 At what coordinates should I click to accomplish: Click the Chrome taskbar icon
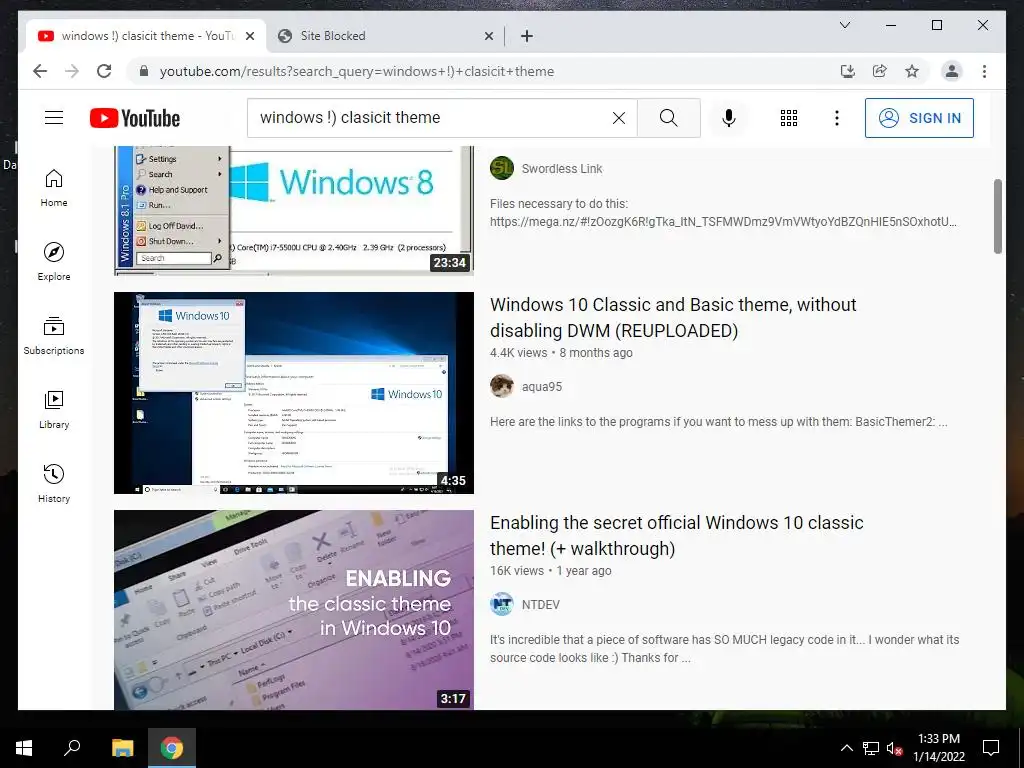(172, 748)
